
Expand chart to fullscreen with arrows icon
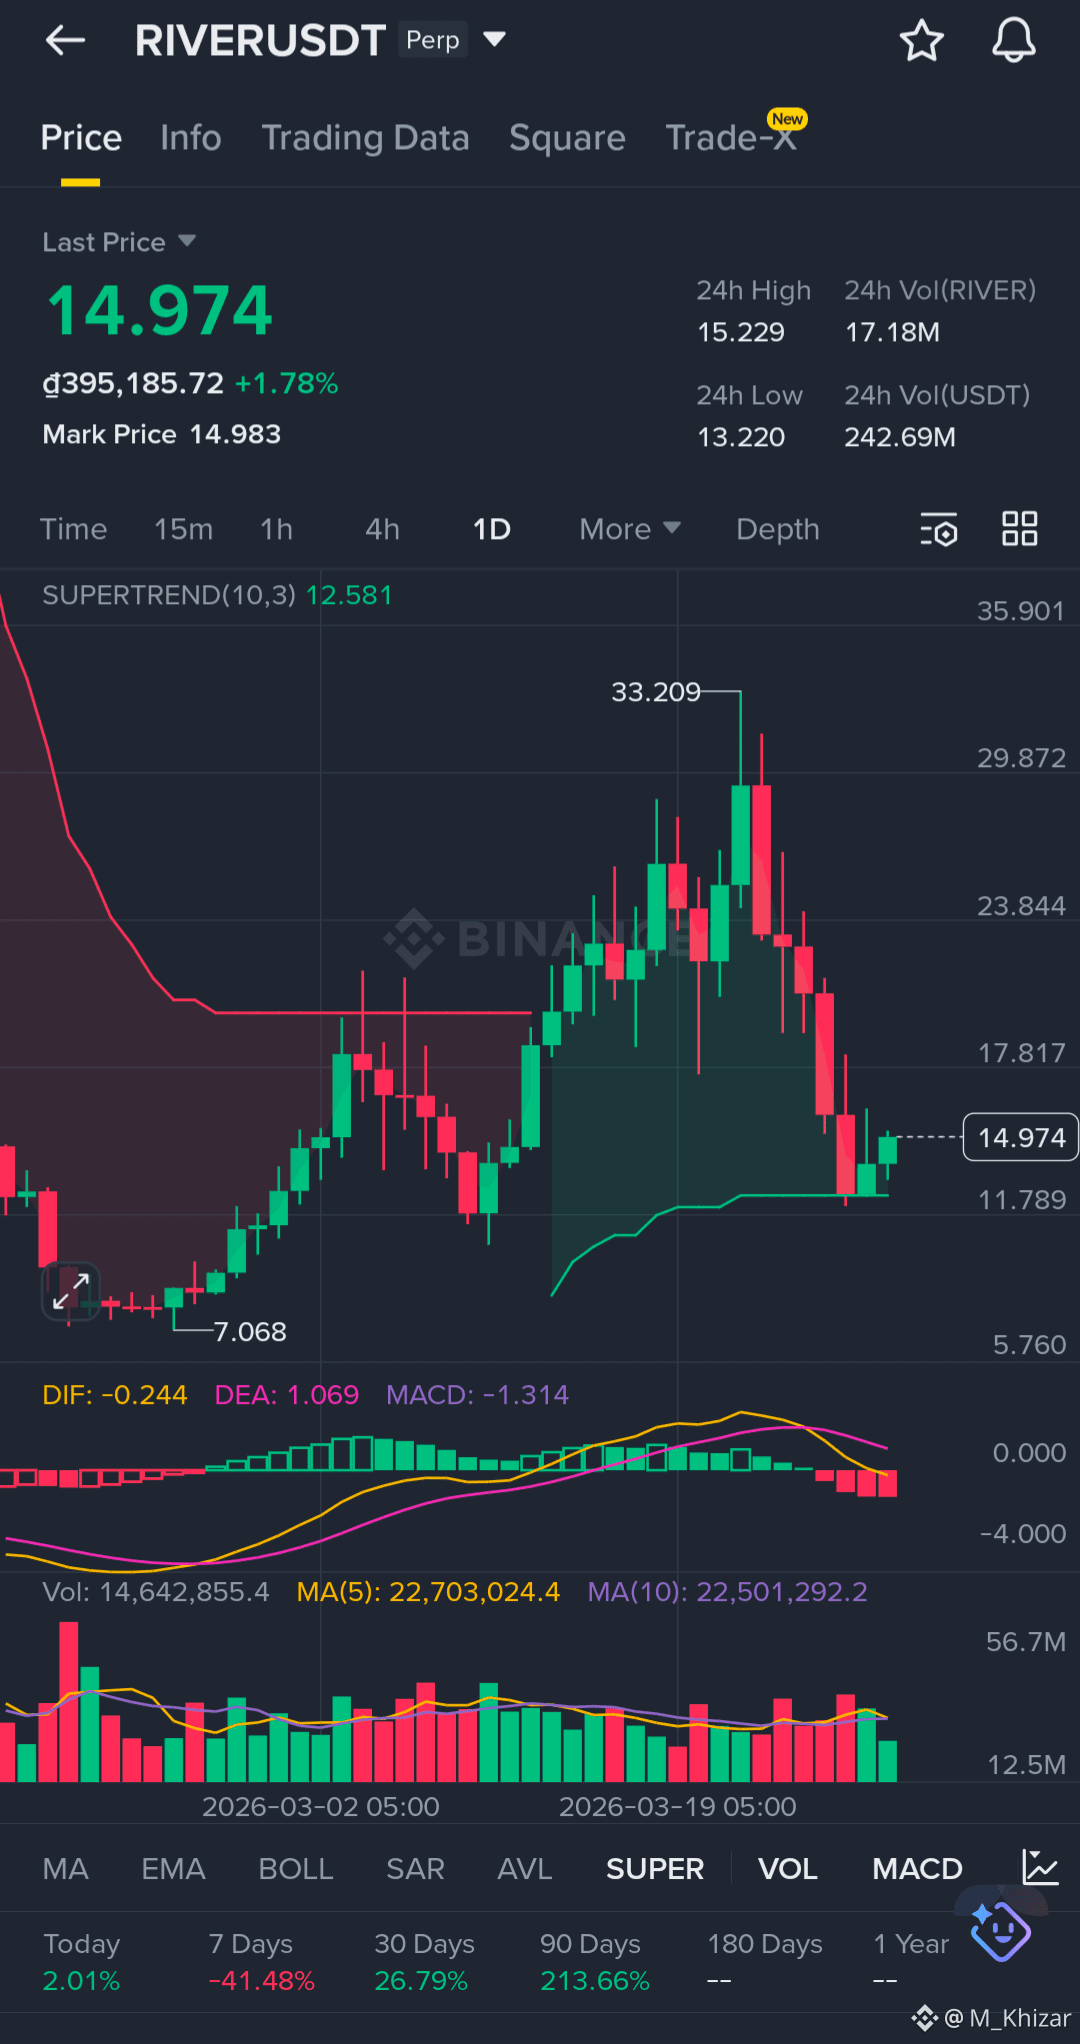[x=71, y=1291]
